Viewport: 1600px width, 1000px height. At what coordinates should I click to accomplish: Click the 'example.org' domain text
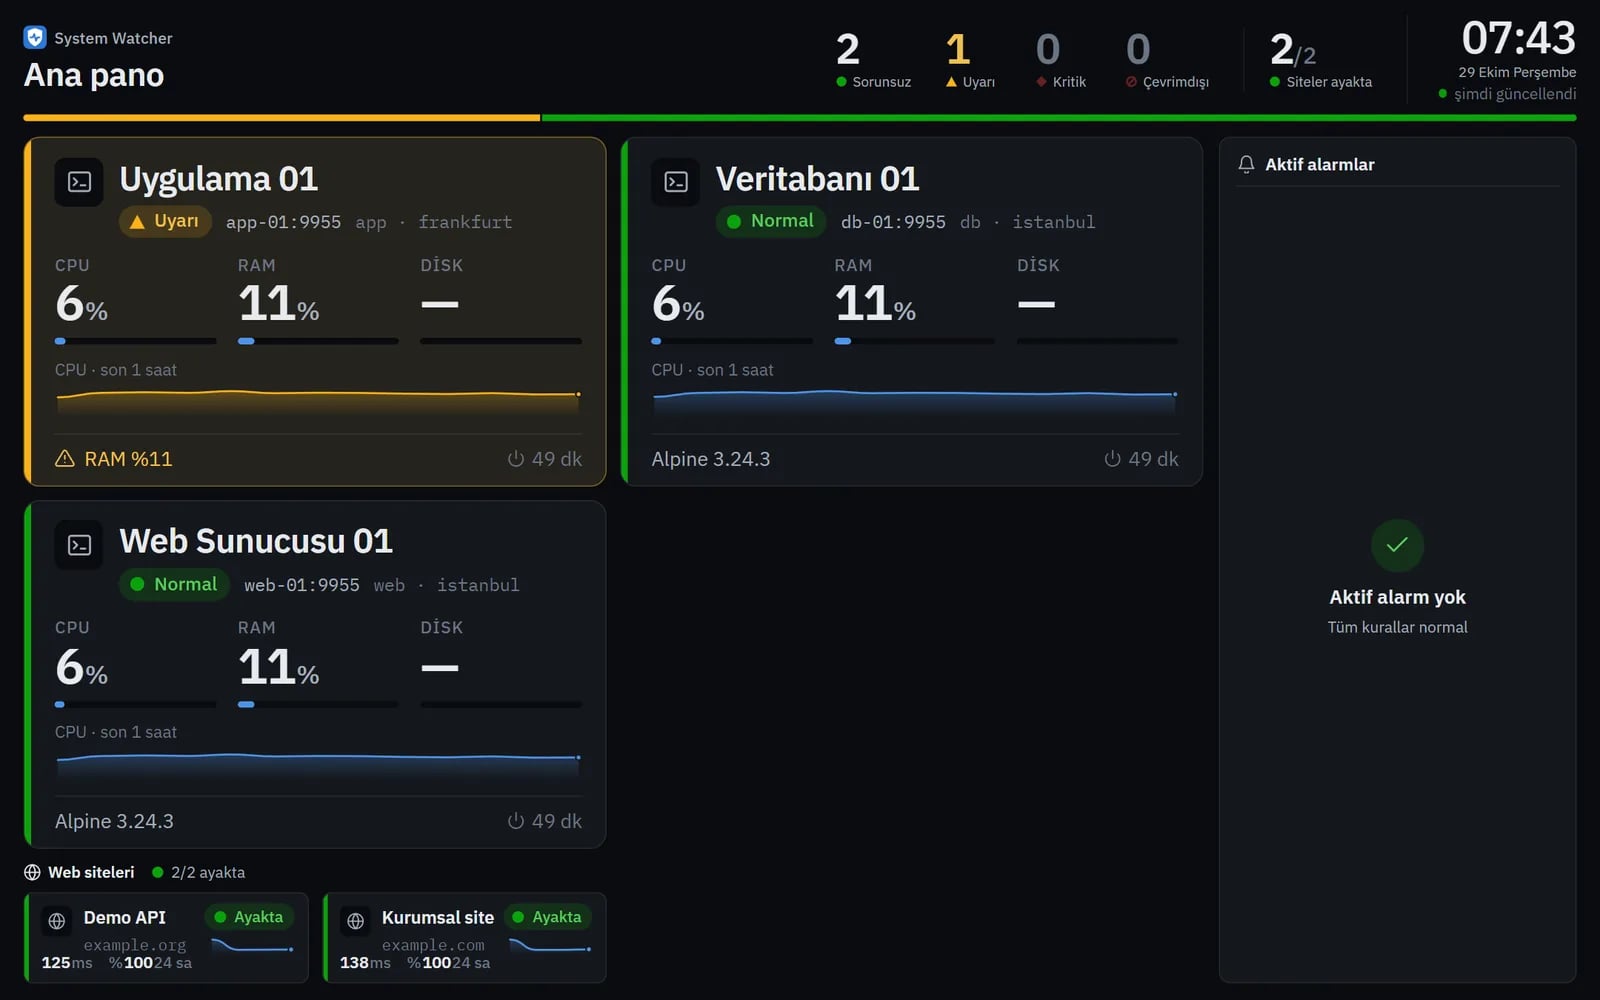[135, 945]
